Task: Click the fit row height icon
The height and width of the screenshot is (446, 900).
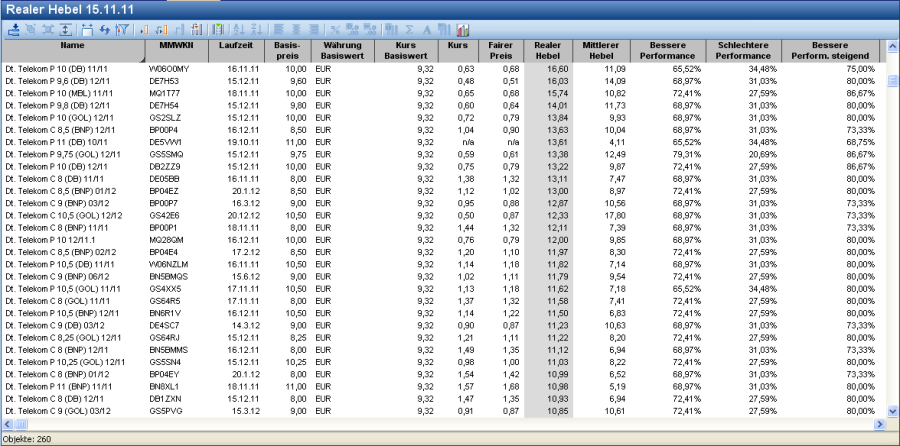Action: click(66, 30)
